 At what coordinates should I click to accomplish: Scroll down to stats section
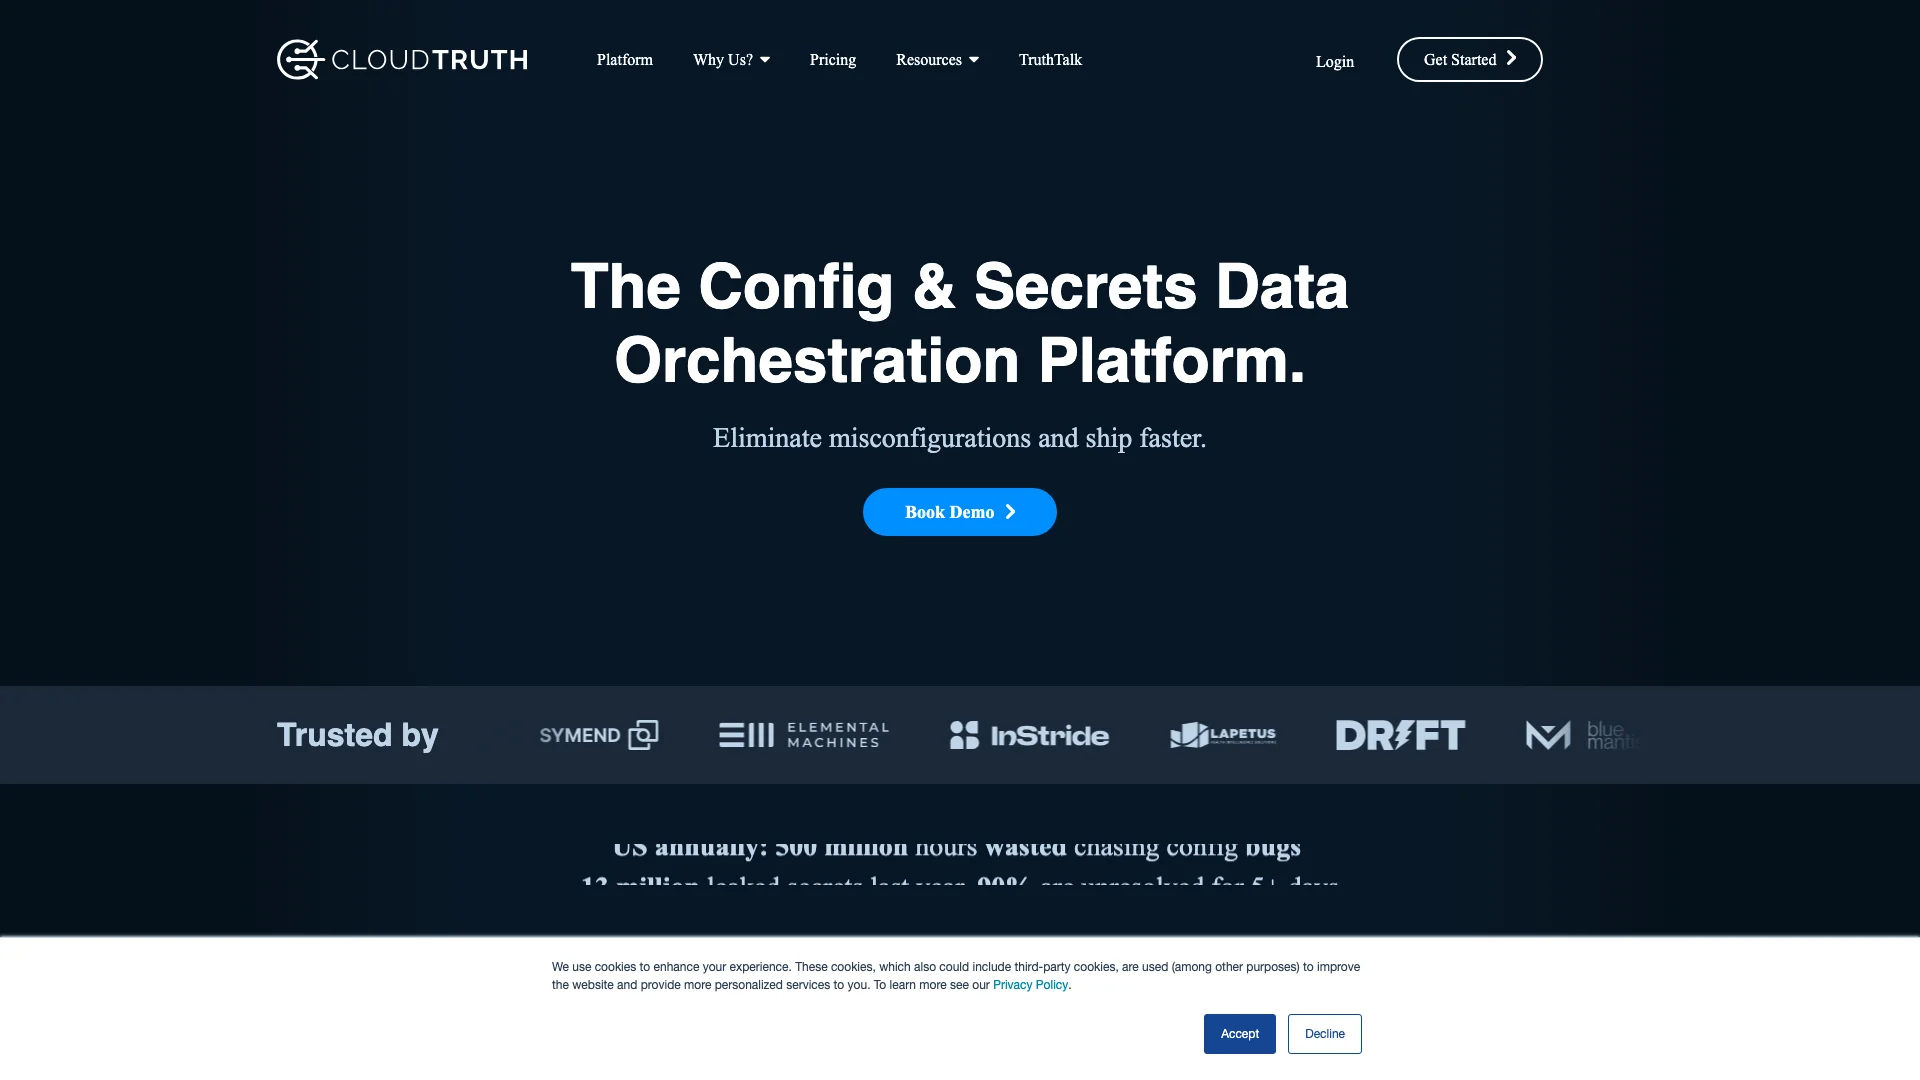point(960,864)
